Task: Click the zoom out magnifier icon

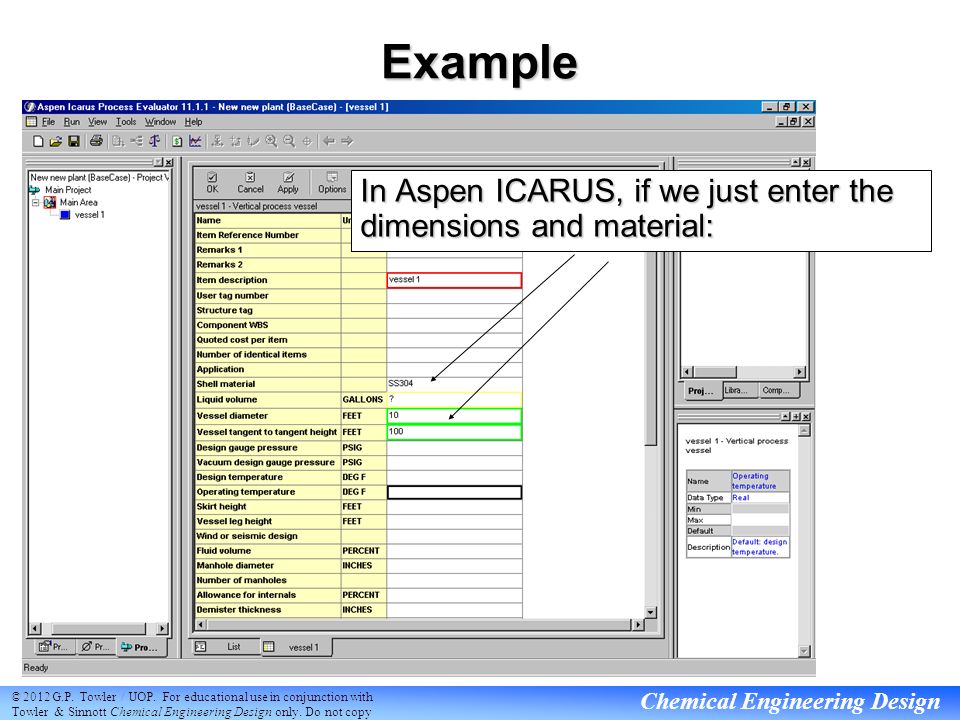Action: click(x=289, y=141)
